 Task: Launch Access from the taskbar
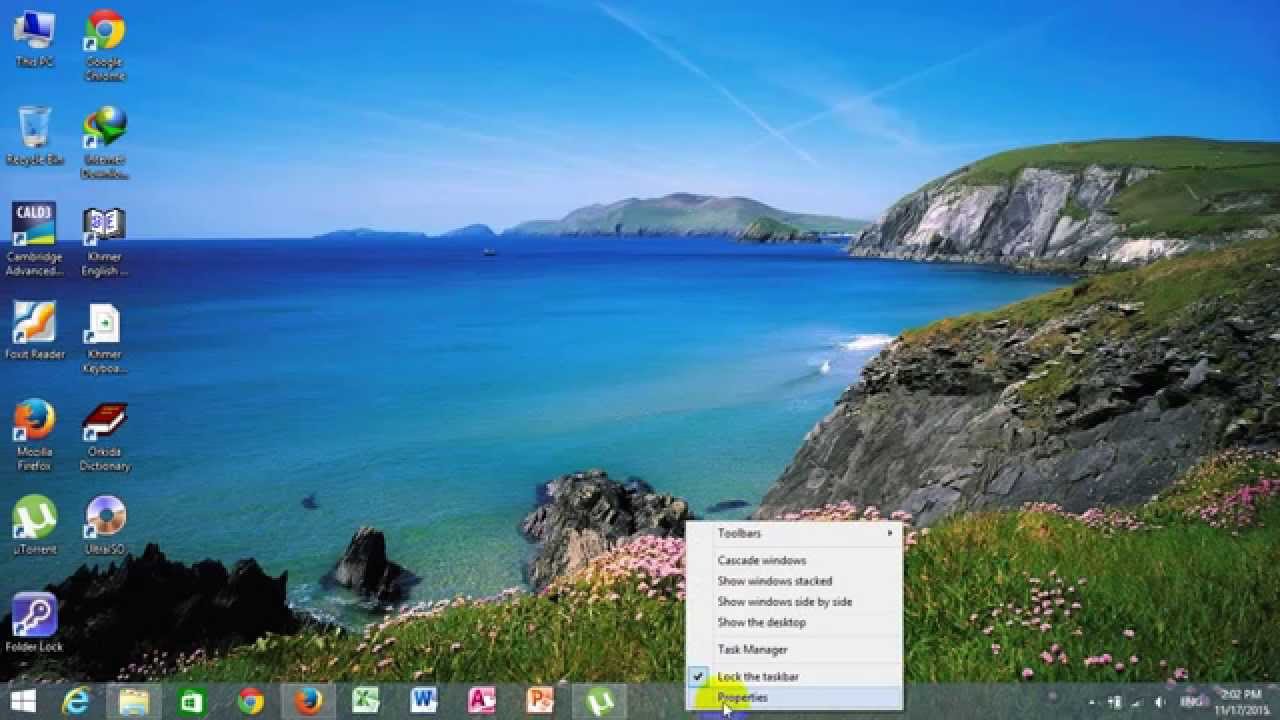pyautogui.click(x=482, y=701)
